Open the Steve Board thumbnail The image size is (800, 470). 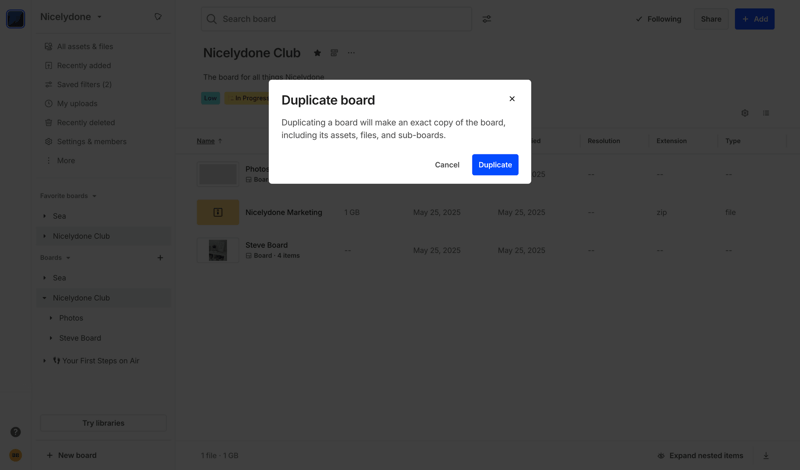point(218,250)
